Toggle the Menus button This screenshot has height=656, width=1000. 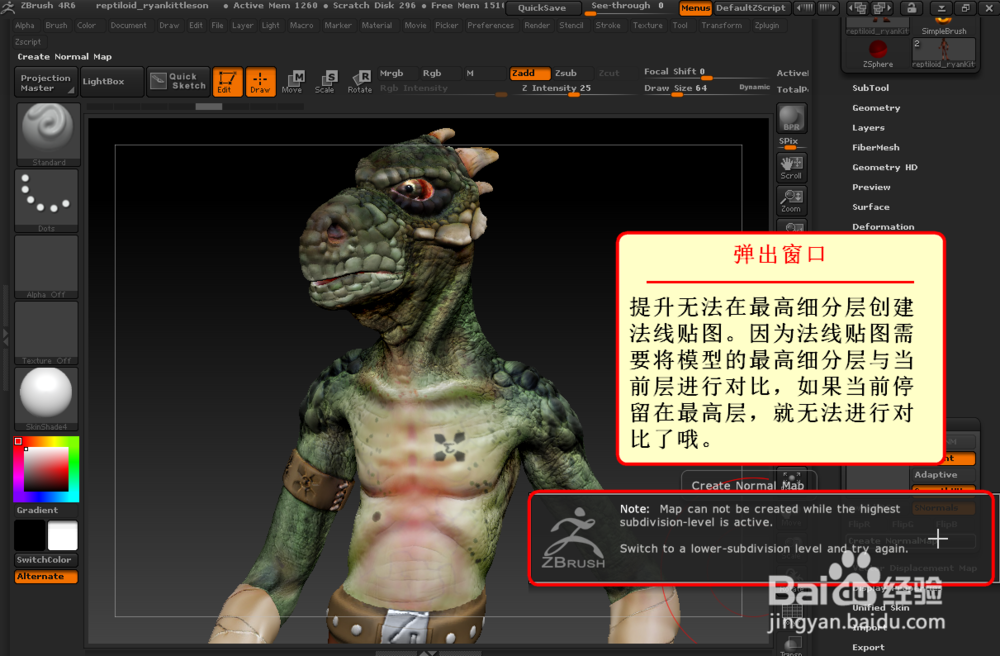(695, 8)
